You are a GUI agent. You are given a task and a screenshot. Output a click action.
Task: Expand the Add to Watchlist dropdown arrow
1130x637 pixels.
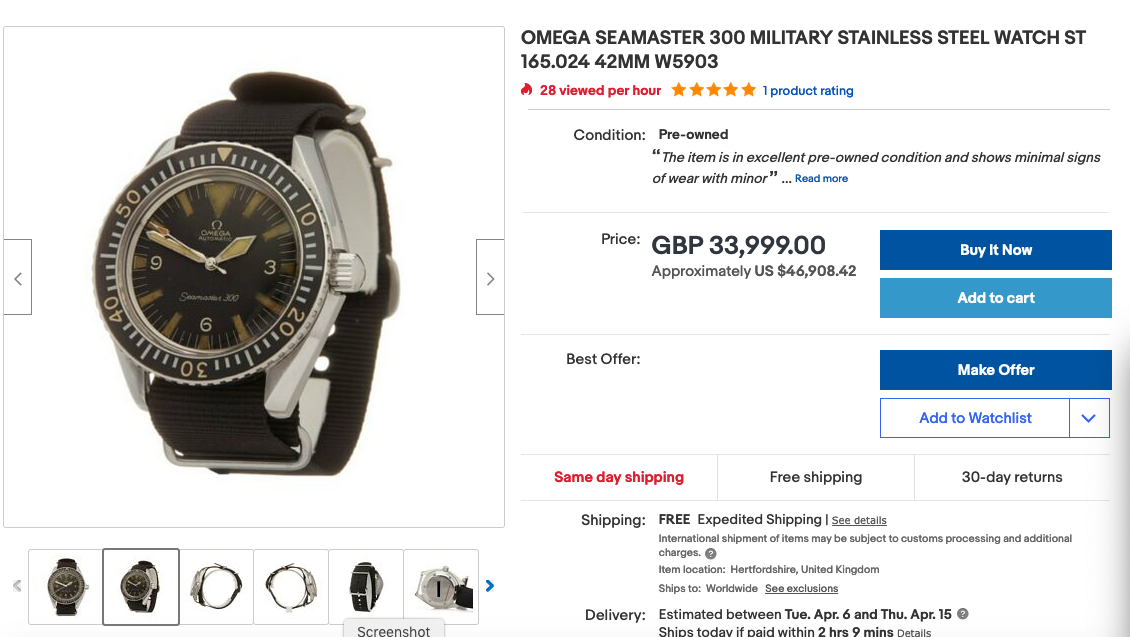pyautogui.click(x=1090, y=418)
